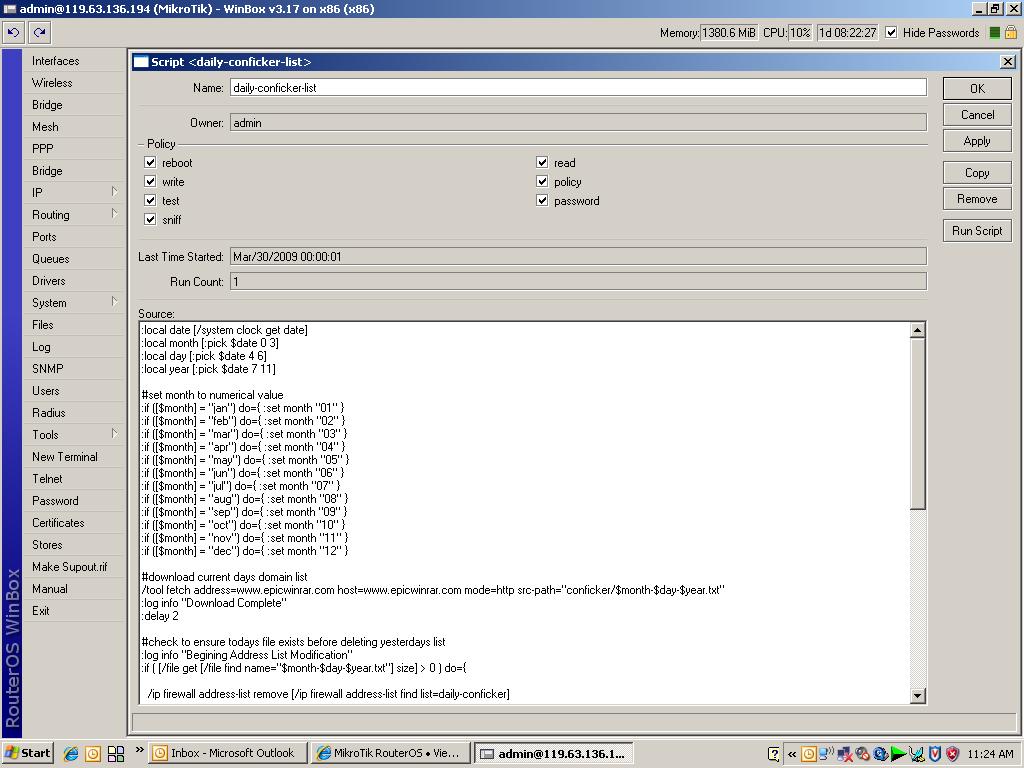Click the disconnected network tray icon
This screenshot has height=768, width=1024.
[844, 754]
